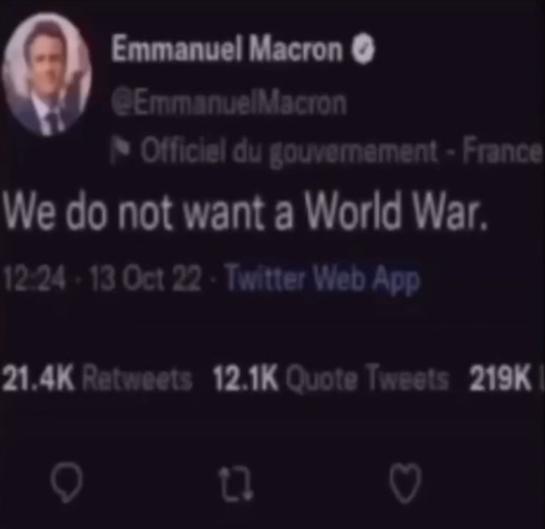The image size is (545, 529).
Task: Retweet using the retweet arrows icon
Action: (x=236, y=484)
